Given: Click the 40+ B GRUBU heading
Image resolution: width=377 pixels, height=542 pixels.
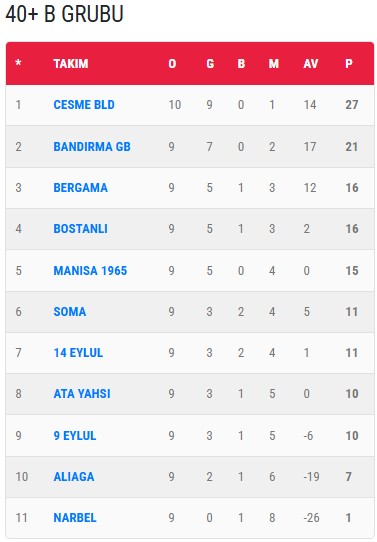Looking at the screenshot, I should [65, 14].
